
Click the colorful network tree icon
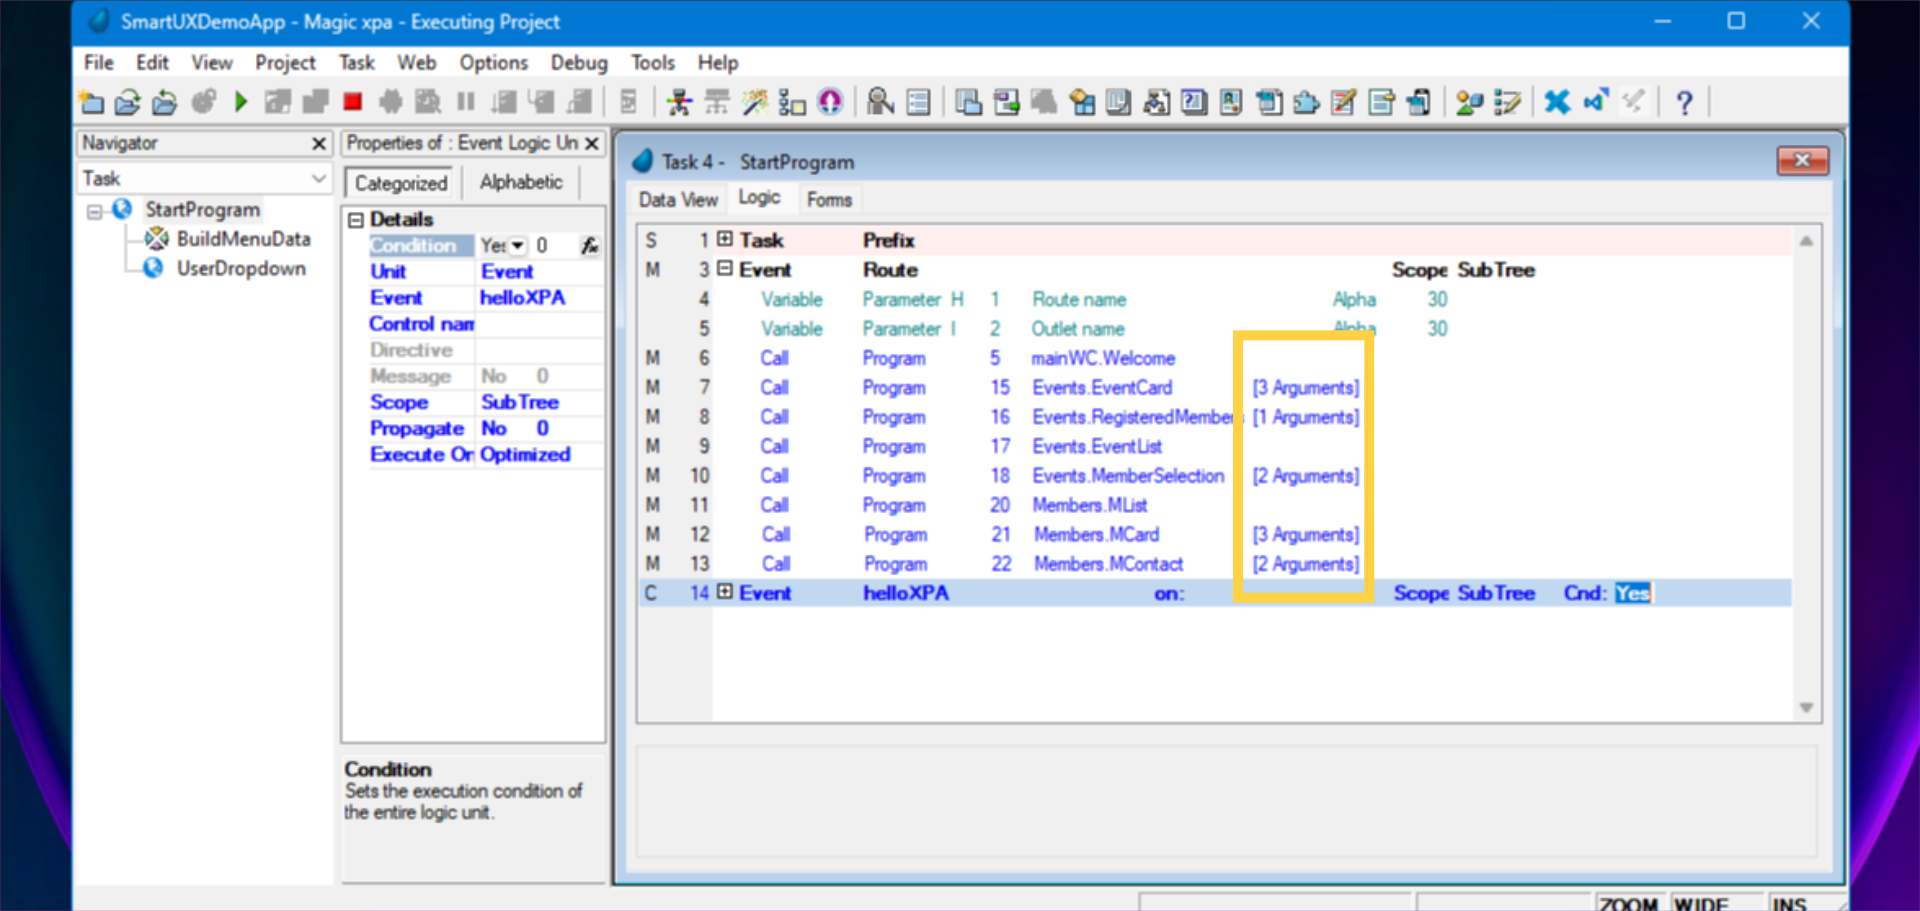[x=679, y=102]
